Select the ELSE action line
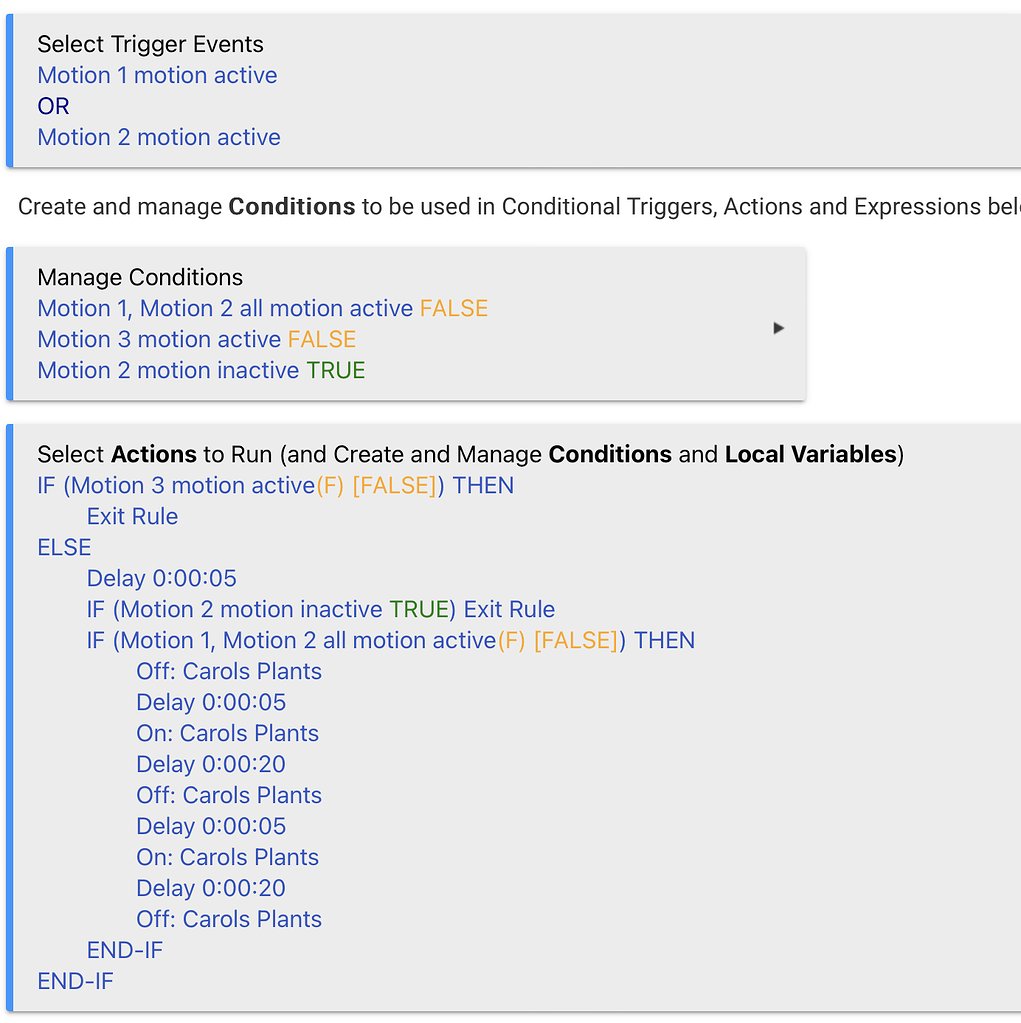Screen dimensions: 1021x1023 pos(64,547)
